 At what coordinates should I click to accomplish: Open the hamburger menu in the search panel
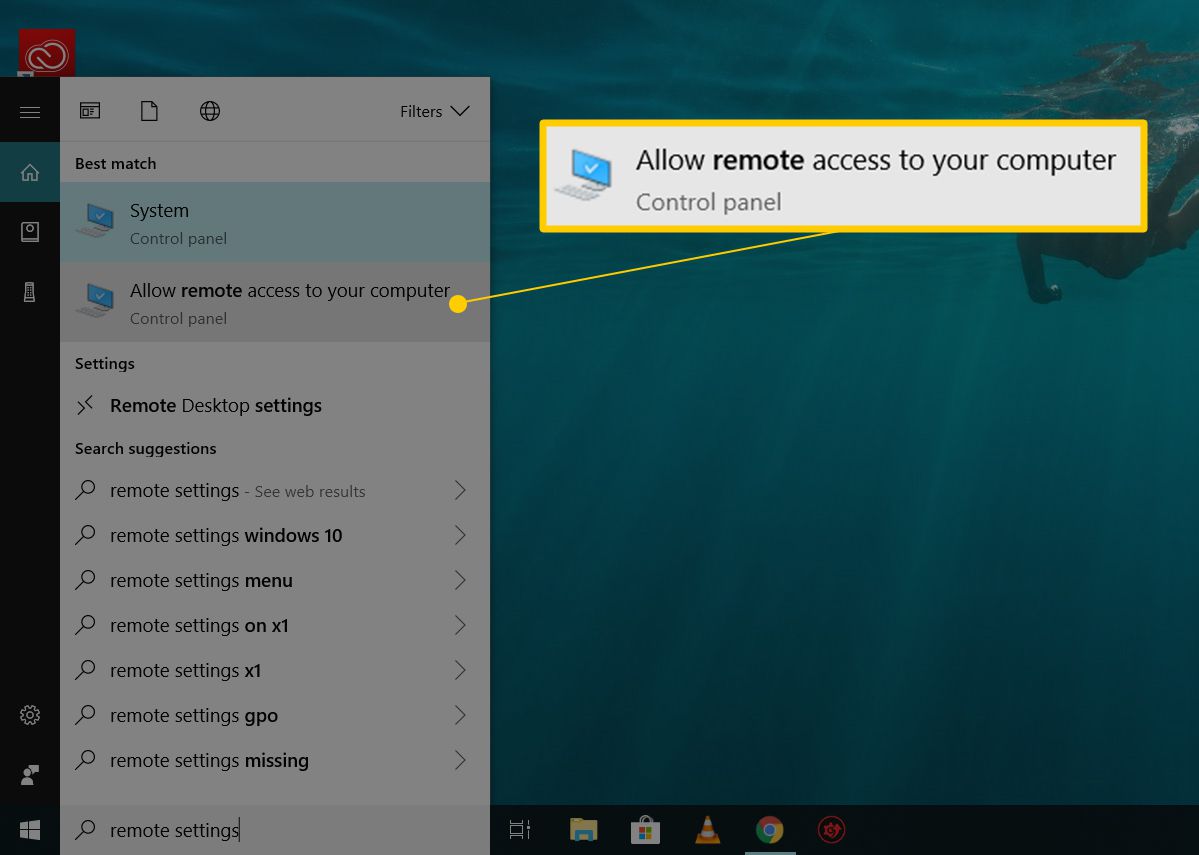point(30,110)
